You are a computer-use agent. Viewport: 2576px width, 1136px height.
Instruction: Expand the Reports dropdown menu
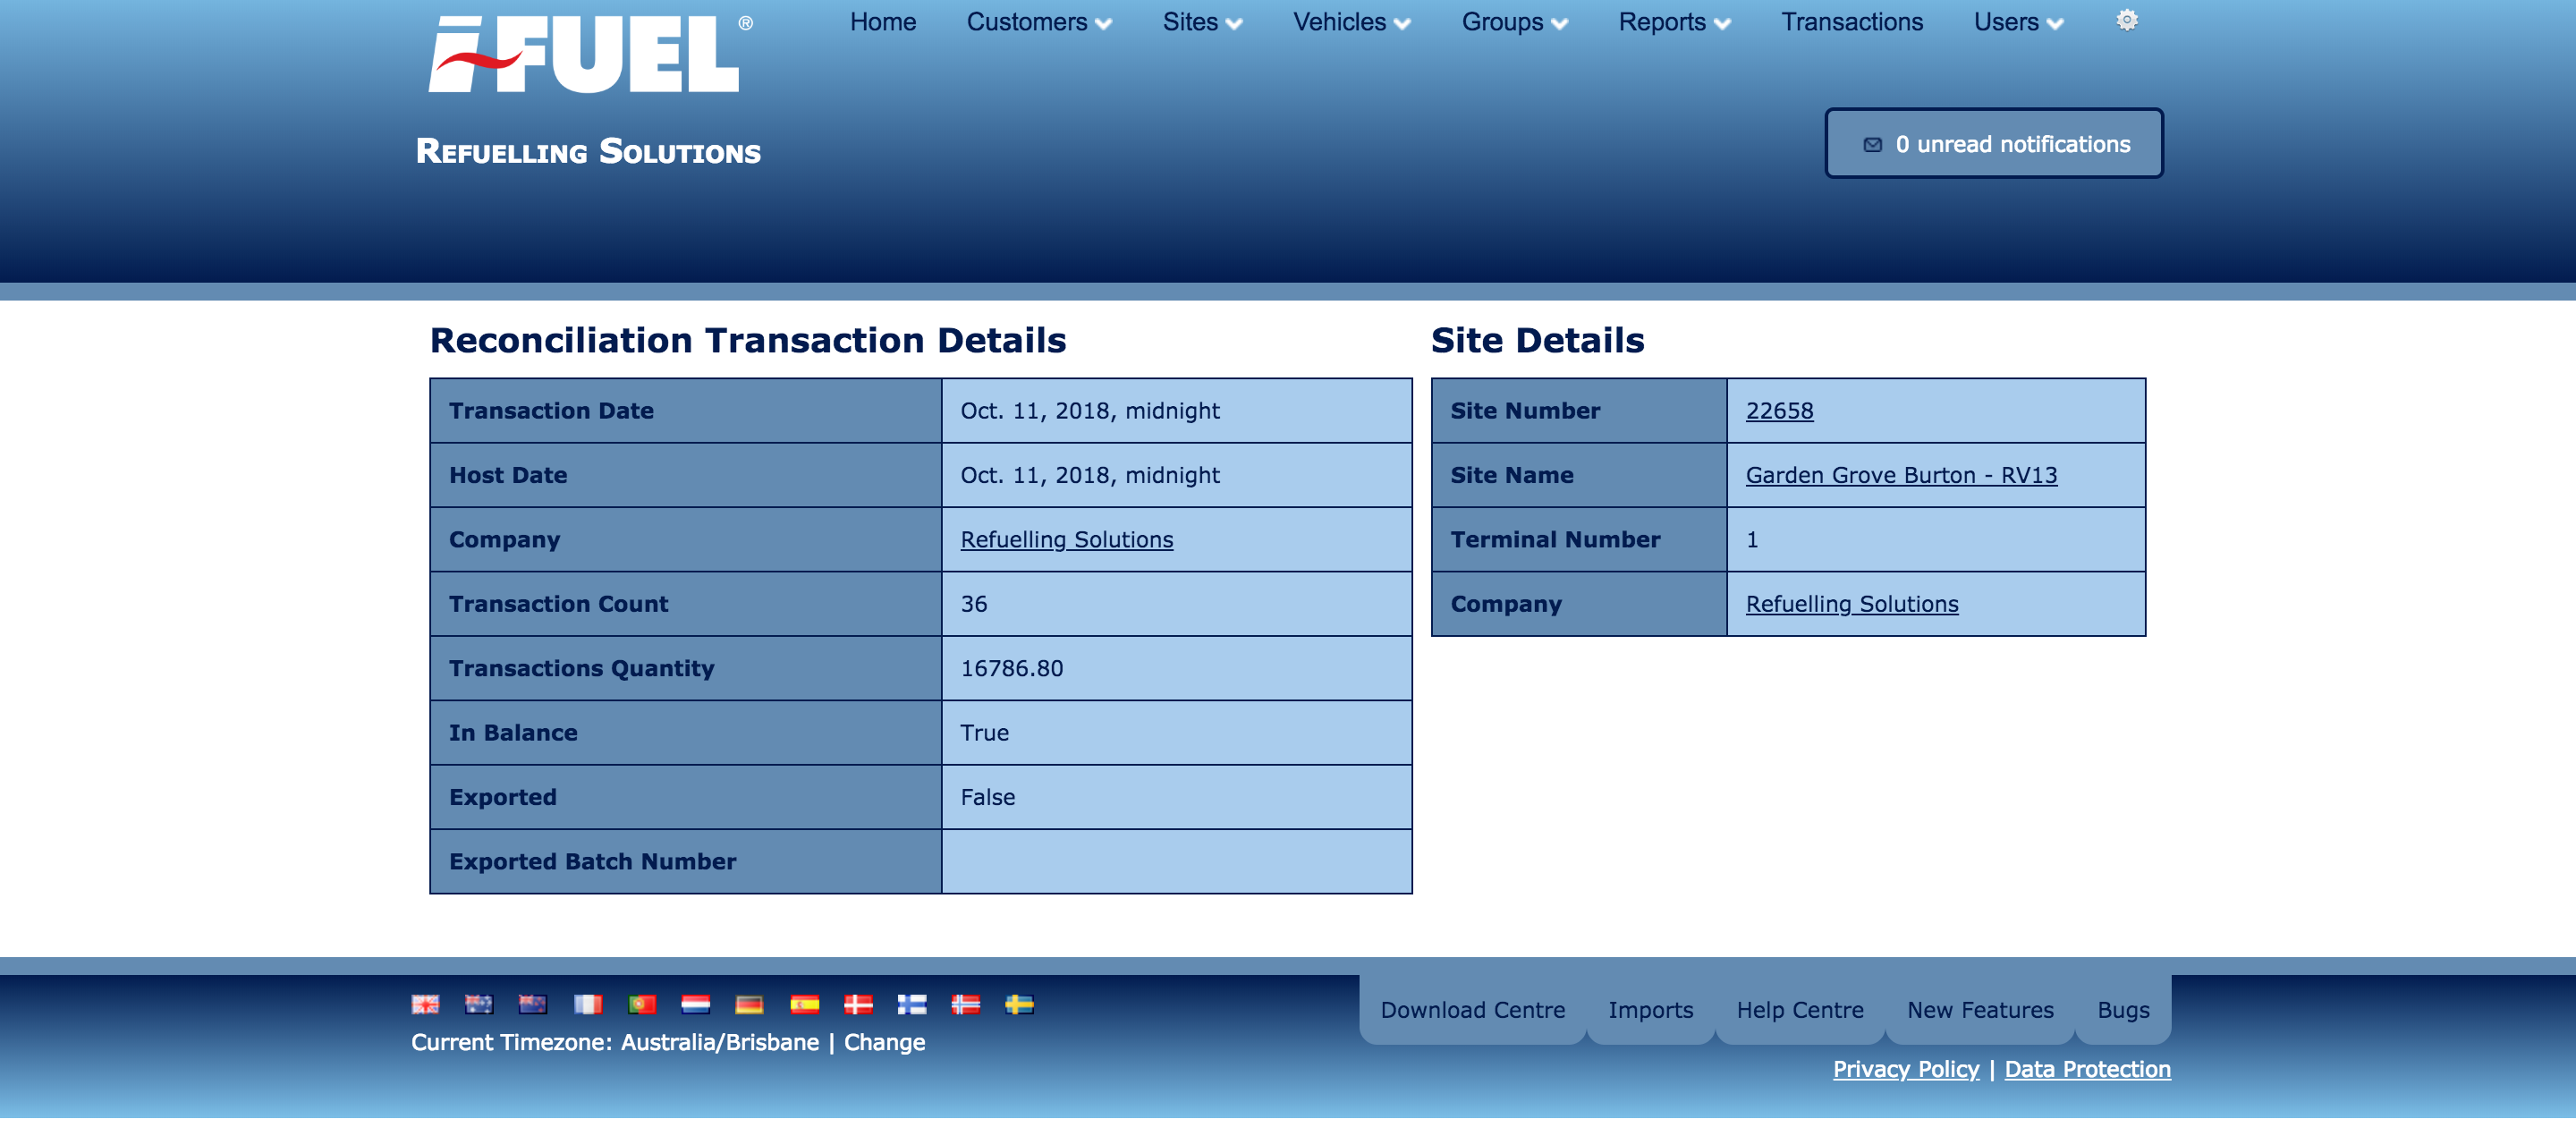1673,22
